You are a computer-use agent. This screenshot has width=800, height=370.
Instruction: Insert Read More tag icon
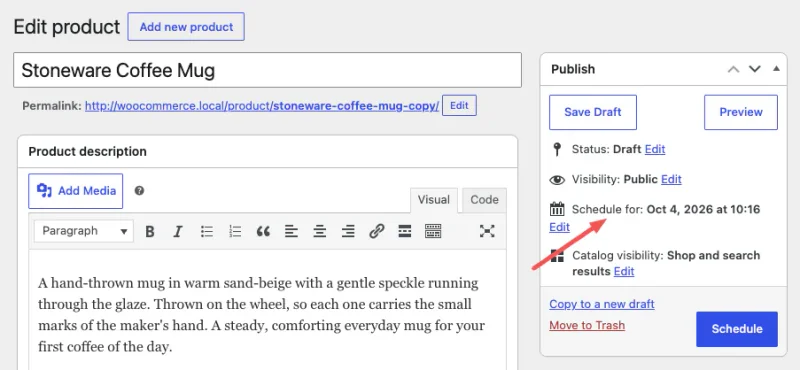[x=405, y=231]
